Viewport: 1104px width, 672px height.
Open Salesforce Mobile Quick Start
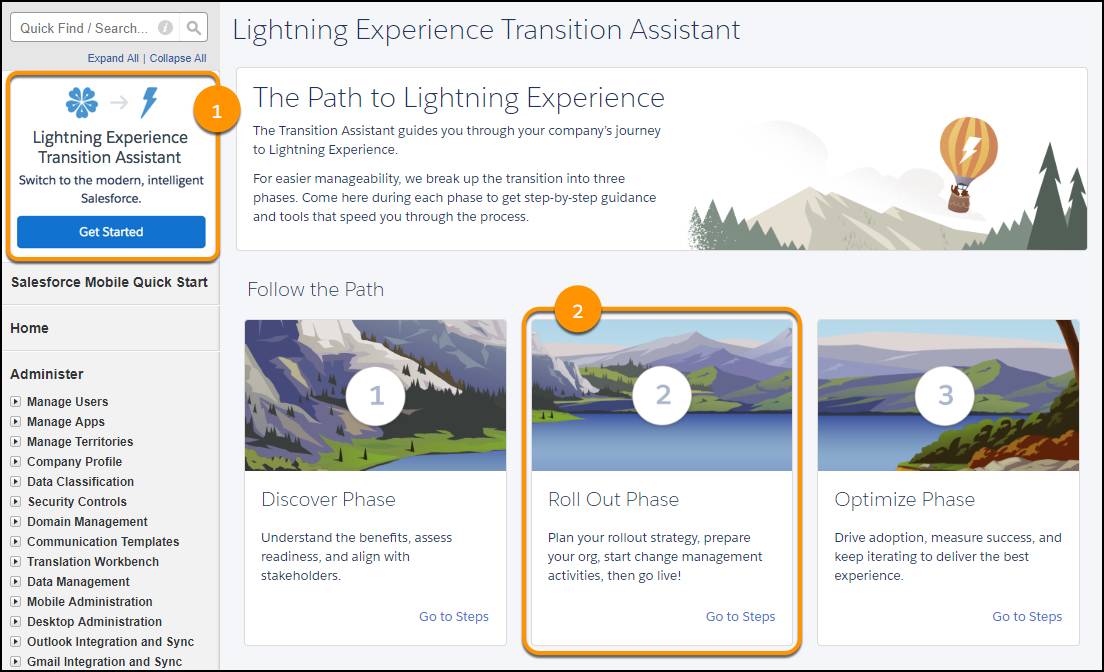coord(110,282)
